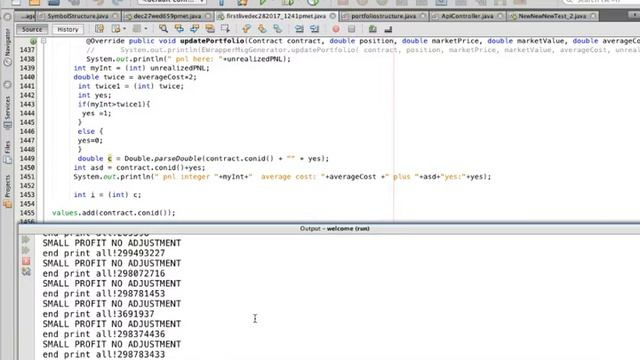Screen dimensions: 640x360
Task: Click line number 1455 in gutter
Action: coord(27,213)
